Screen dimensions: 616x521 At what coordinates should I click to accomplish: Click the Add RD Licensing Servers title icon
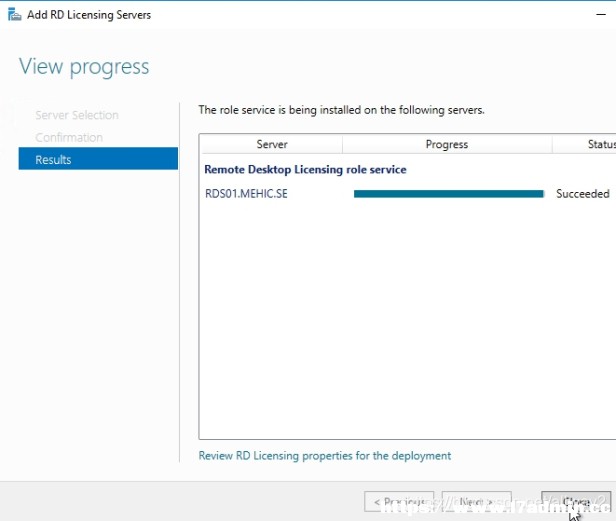coord(15,15)
